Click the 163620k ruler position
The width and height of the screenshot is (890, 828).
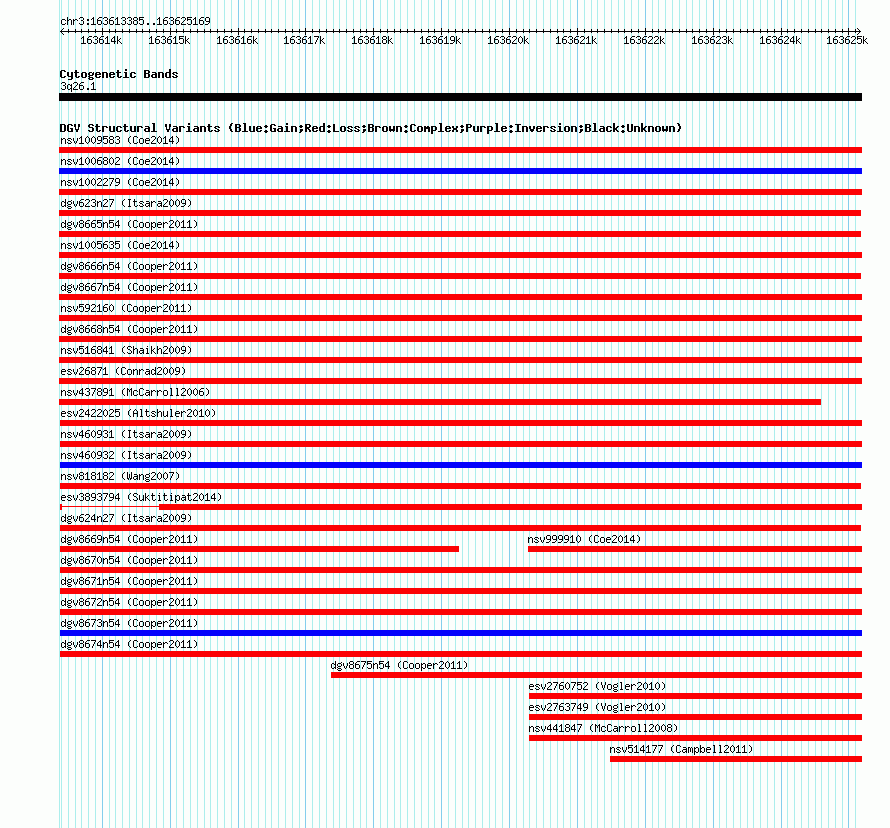point(508,40)
